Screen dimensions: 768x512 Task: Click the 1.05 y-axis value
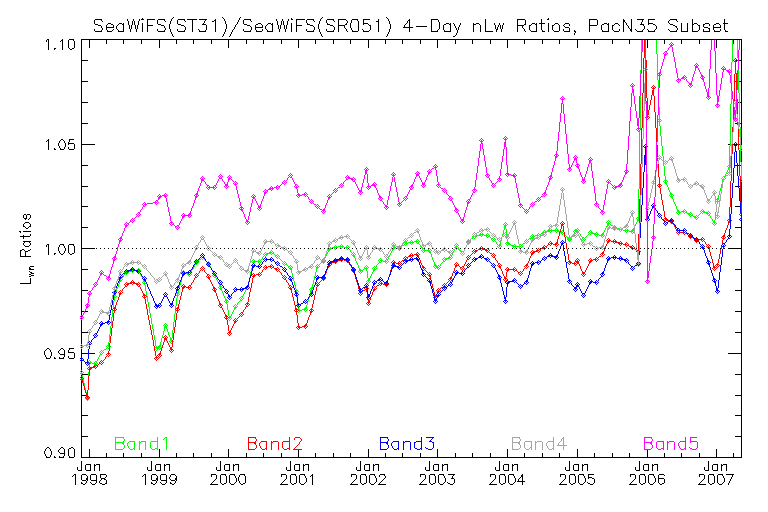click(x=60, y=145)
